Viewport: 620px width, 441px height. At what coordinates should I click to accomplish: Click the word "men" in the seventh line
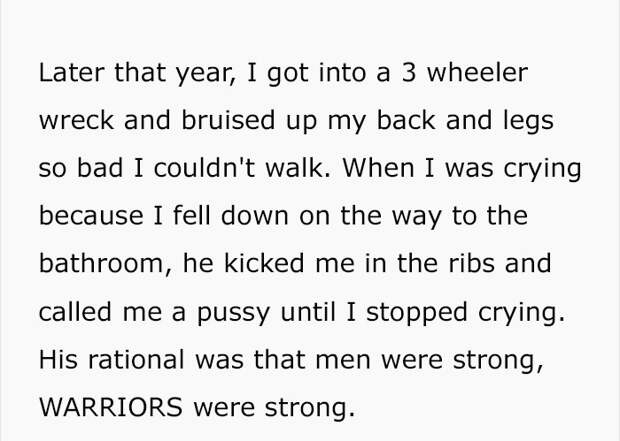tap(343, 359)
